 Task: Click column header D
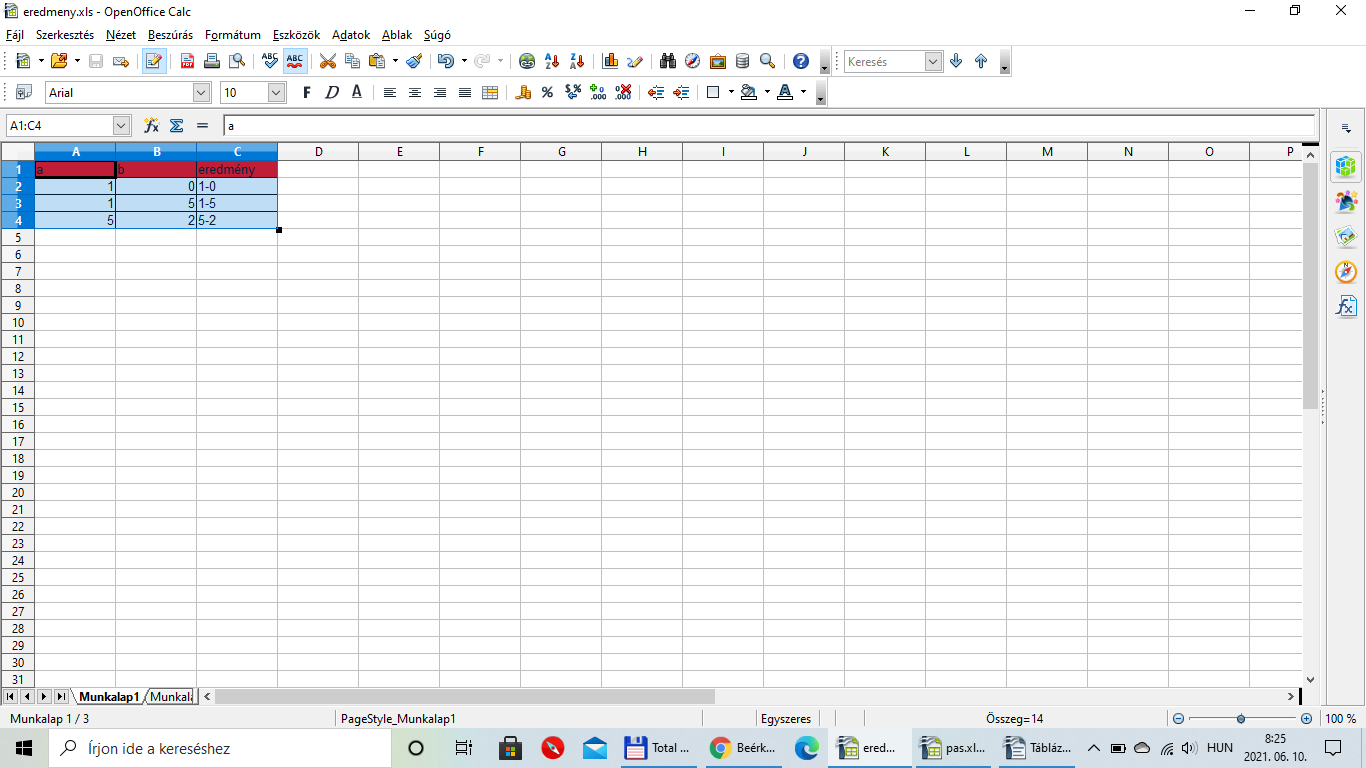[318, 152]
